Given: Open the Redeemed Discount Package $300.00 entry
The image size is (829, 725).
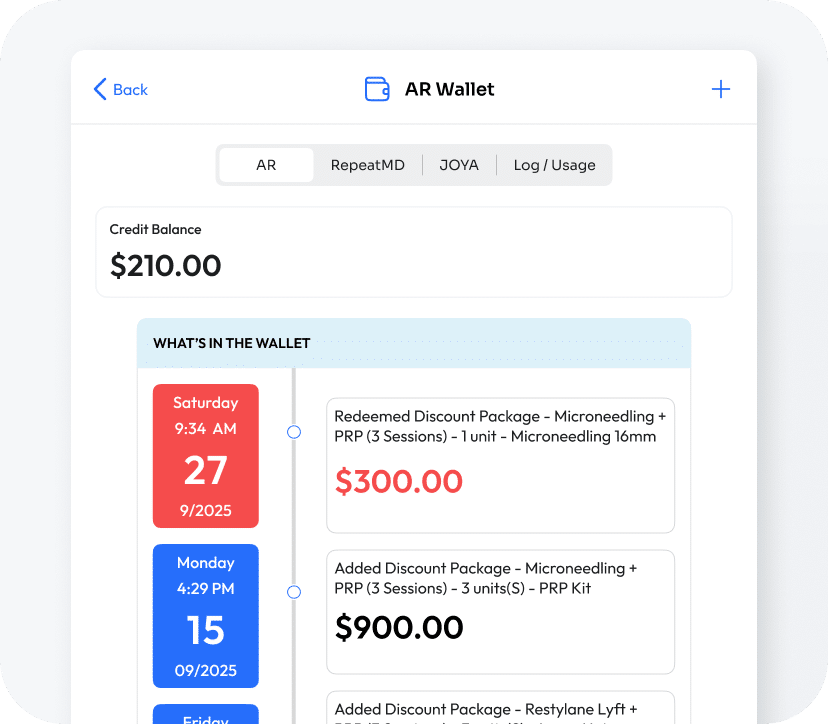Looking at the screenshot, I should (x=500, y=465).
